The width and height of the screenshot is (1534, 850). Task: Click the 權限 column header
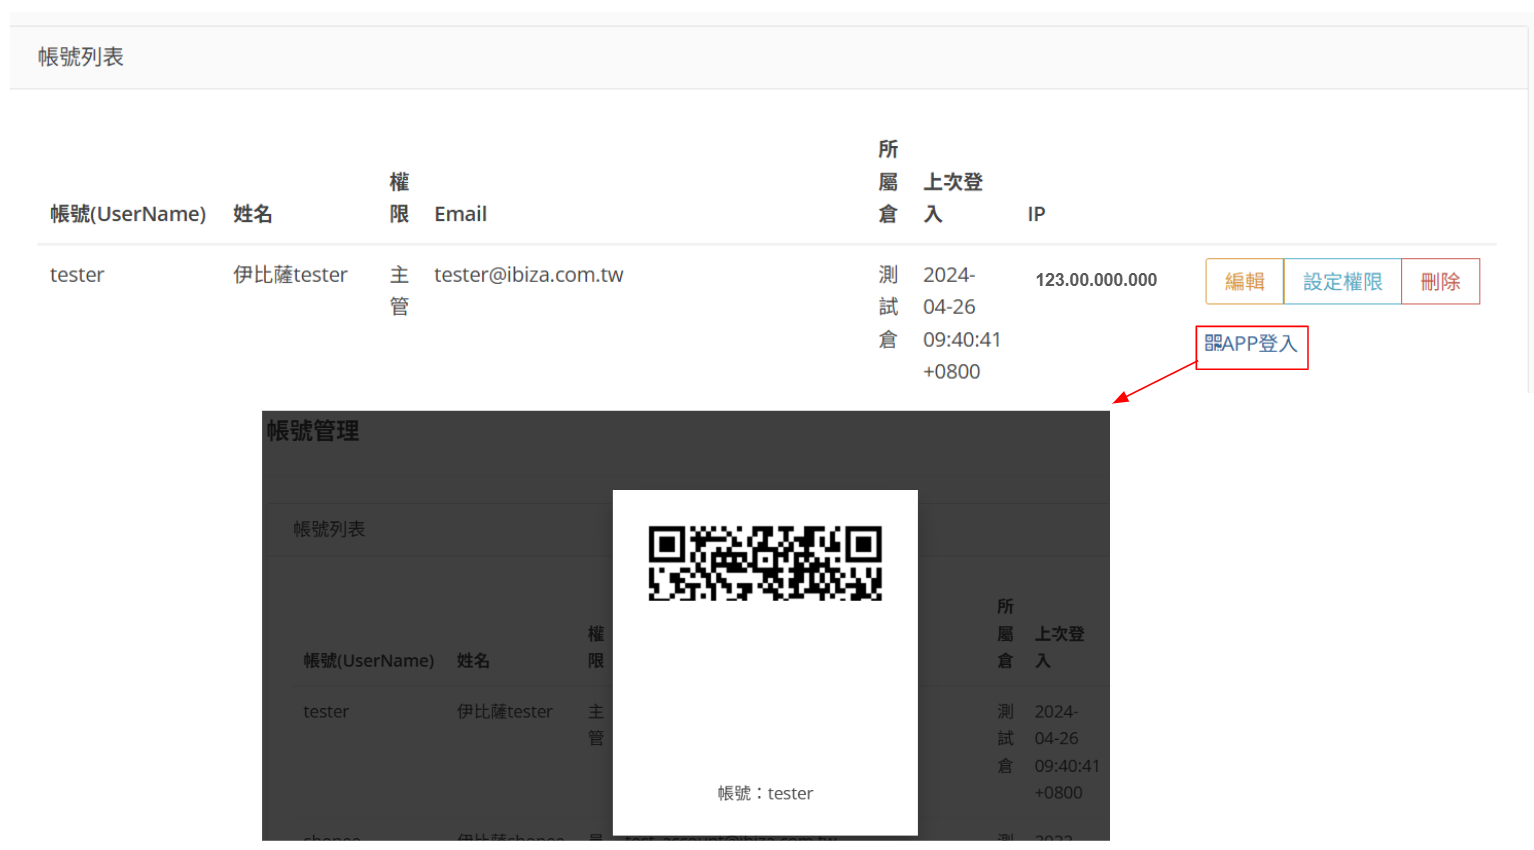click(x=399, y=198)
